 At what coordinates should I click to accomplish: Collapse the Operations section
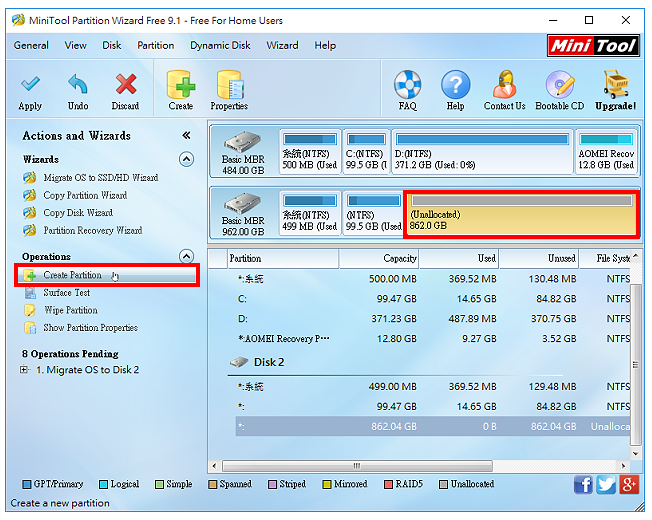186,256
